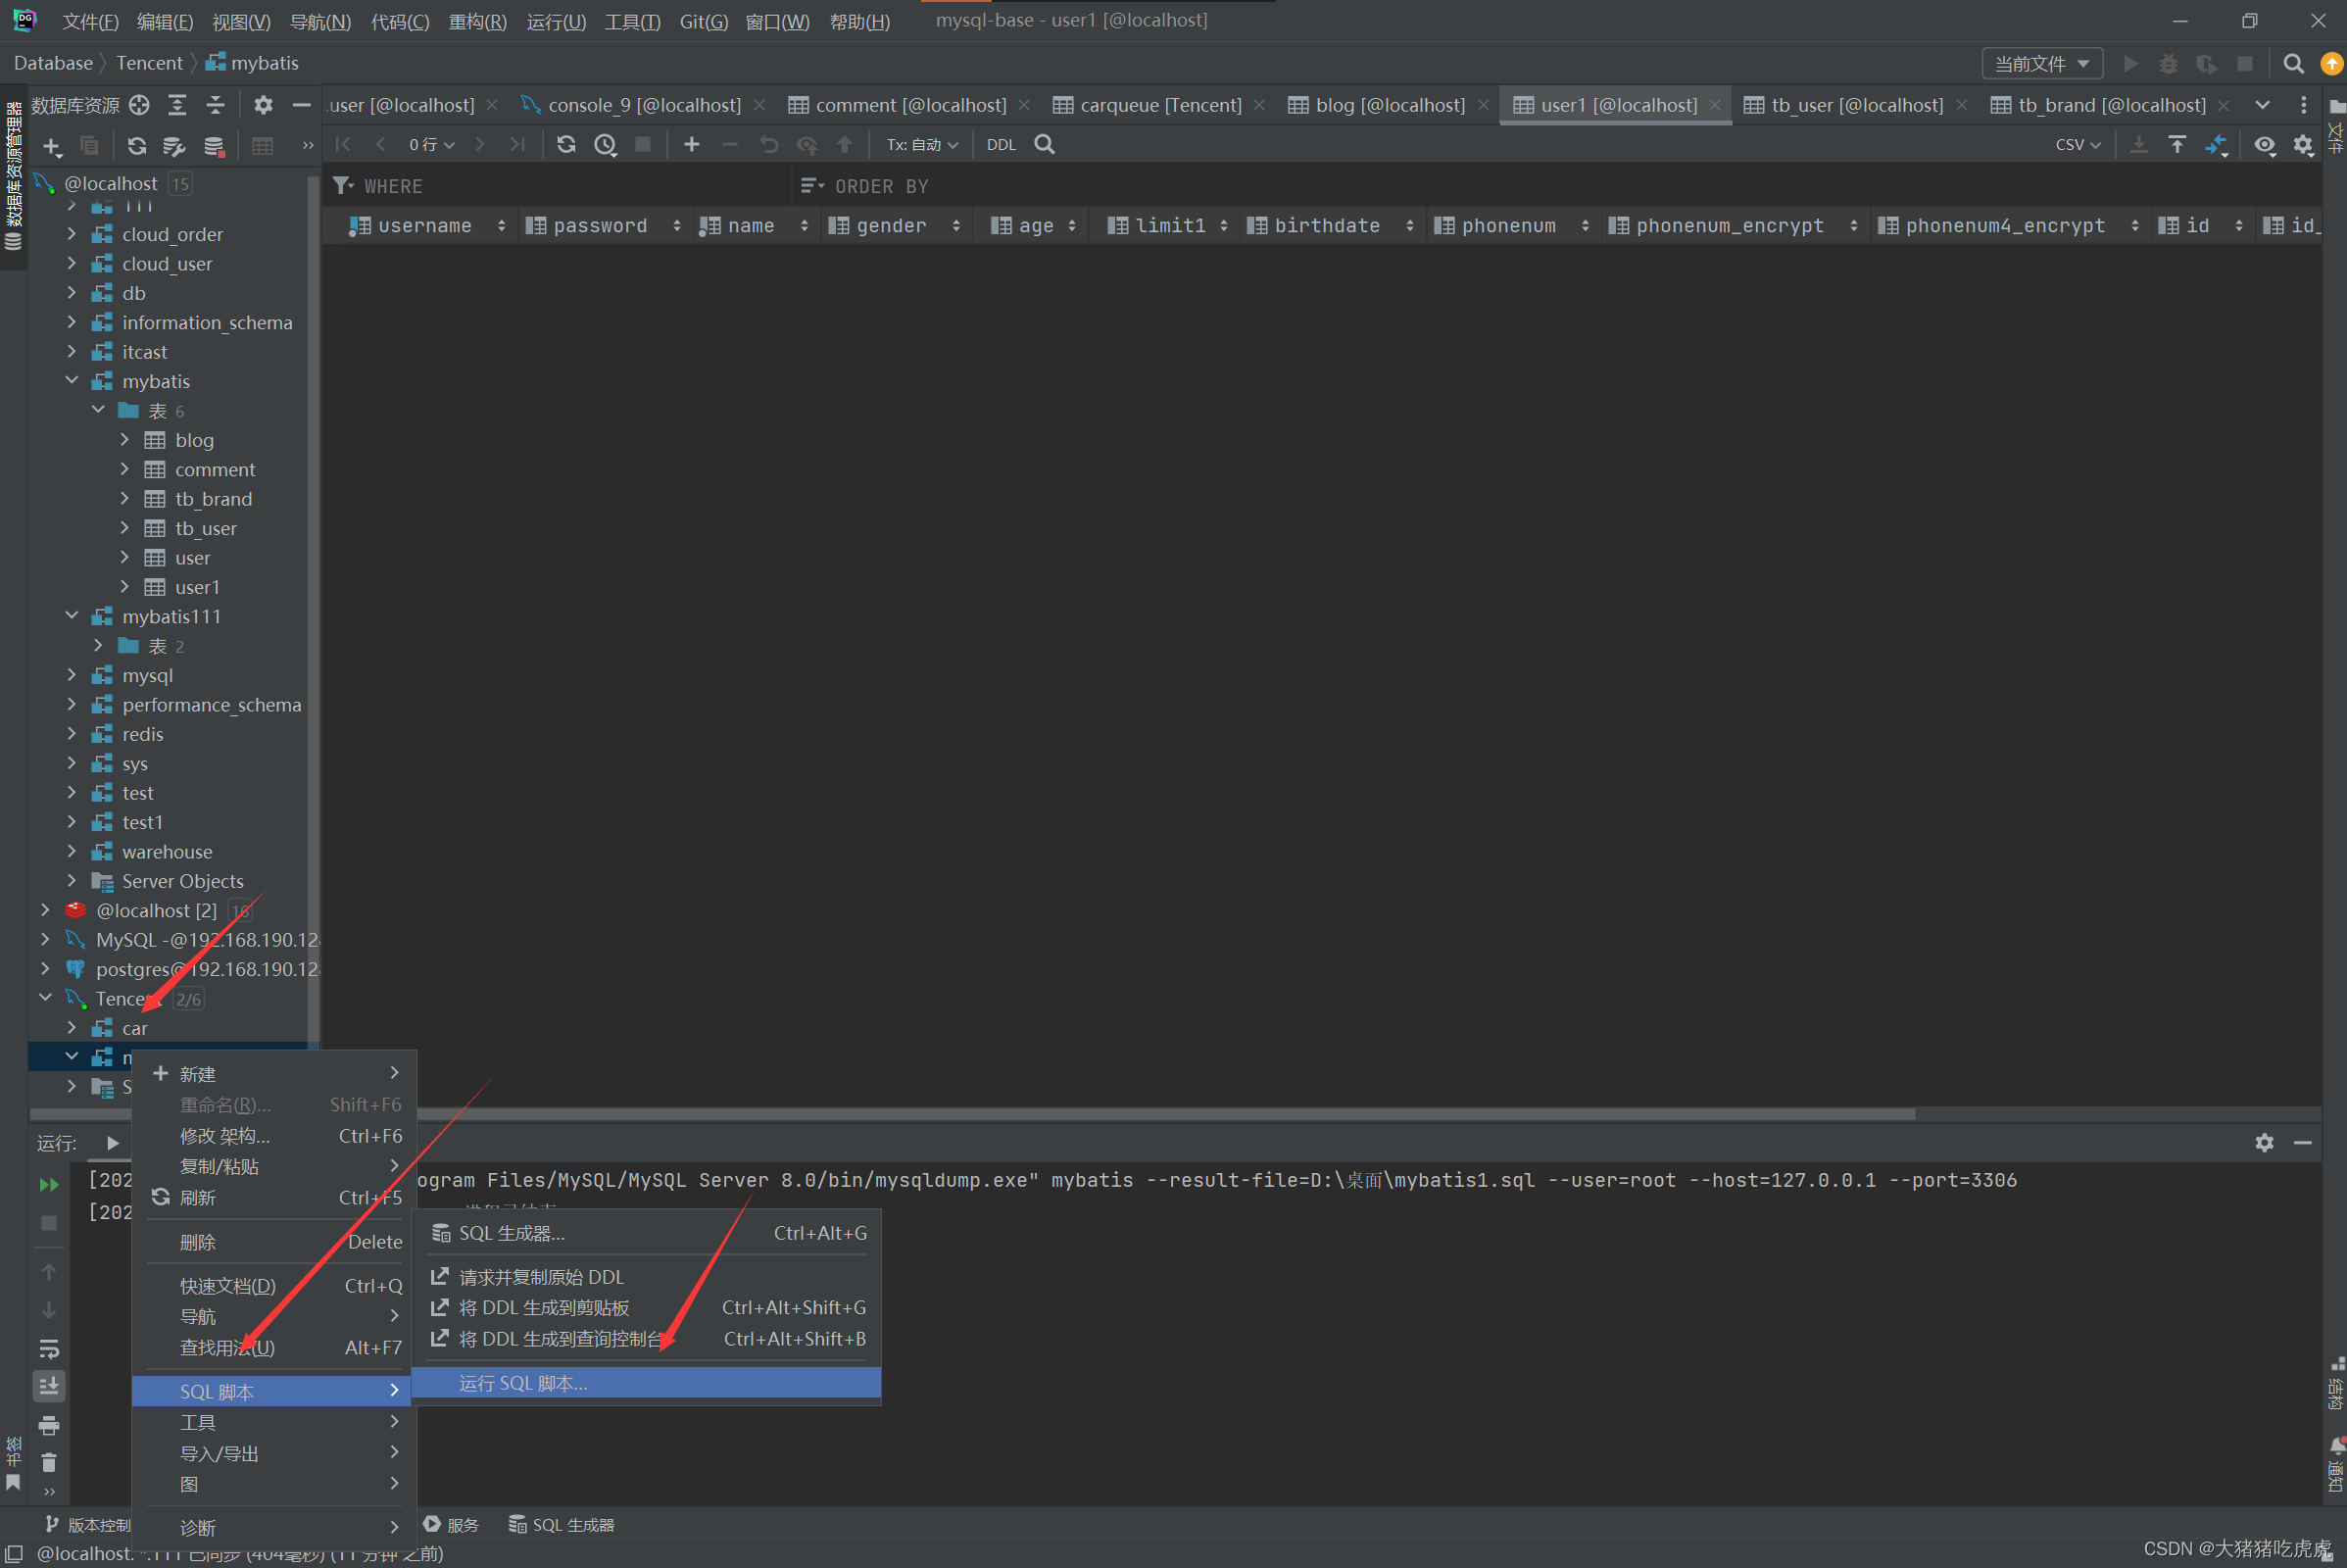
Task: Click the import data upload icon
Action: [x=2177, y=145]
